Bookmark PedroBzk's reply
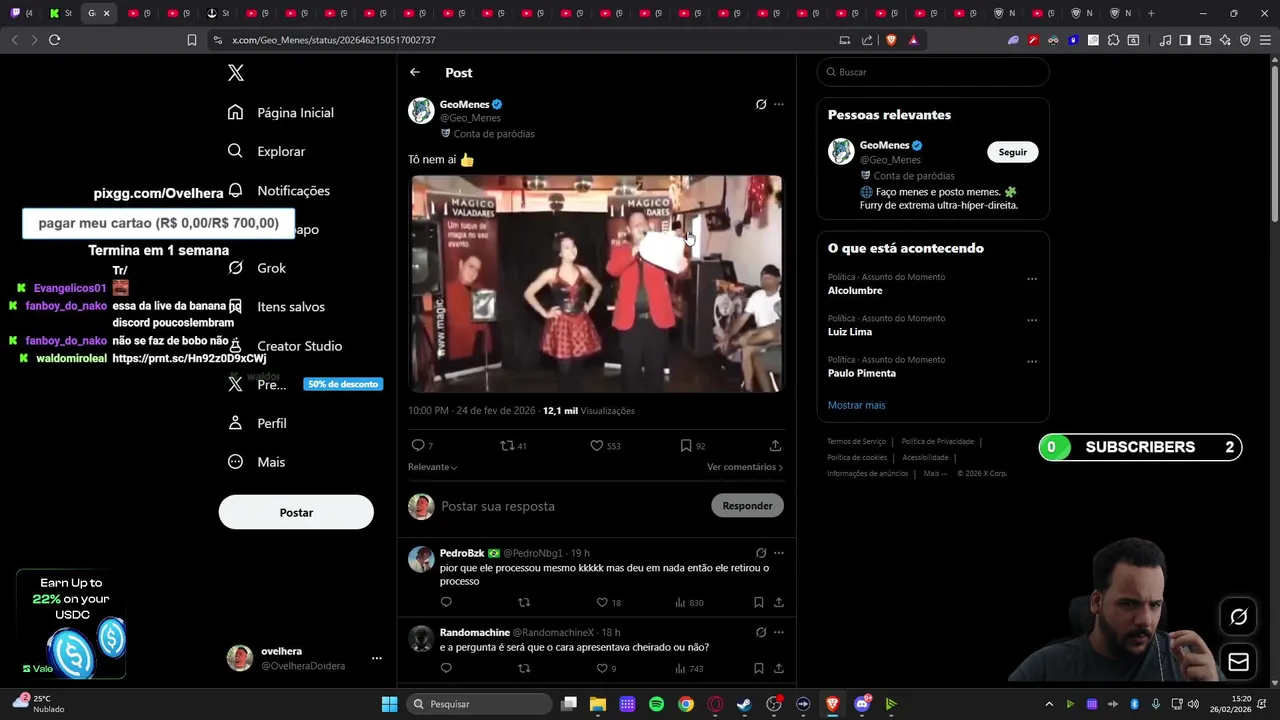Viewport: 1280px width, 720px height. tap(758, 602)
